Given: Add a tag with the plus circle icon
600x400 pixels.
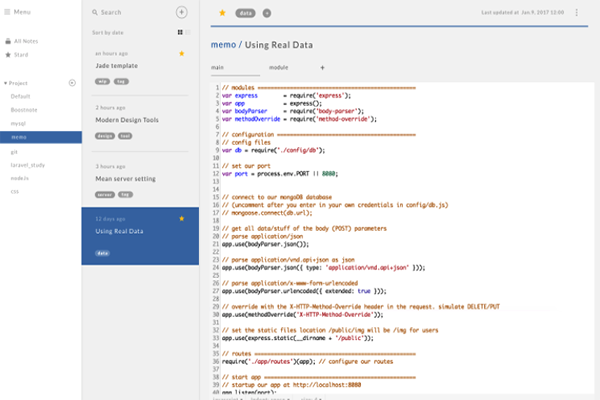Looking at the screenshot, I should (267, 13).
